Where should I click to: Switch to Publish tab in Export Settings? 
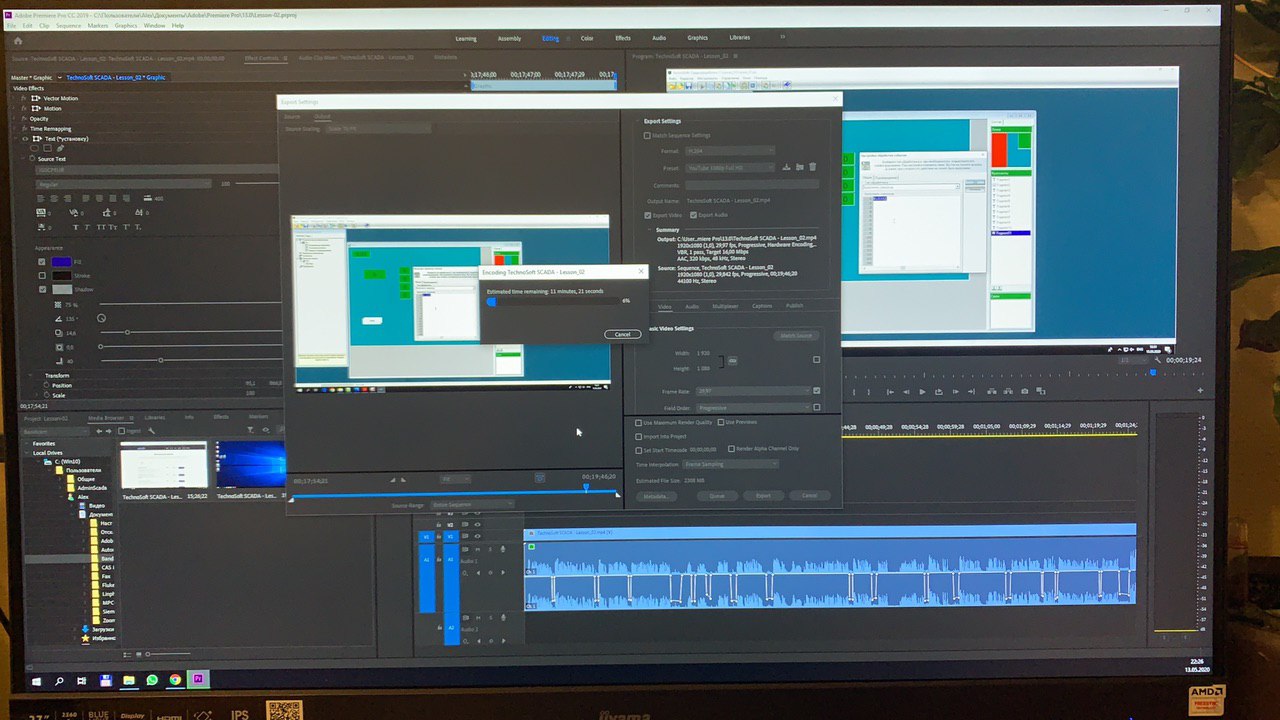794,306
